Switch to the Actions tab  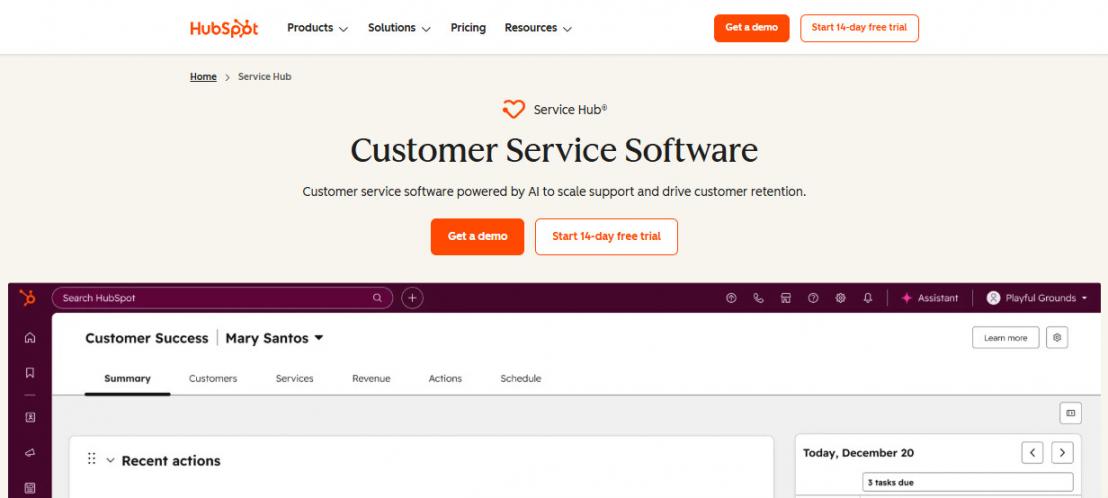pyautogui.click(x=445, y=379)
